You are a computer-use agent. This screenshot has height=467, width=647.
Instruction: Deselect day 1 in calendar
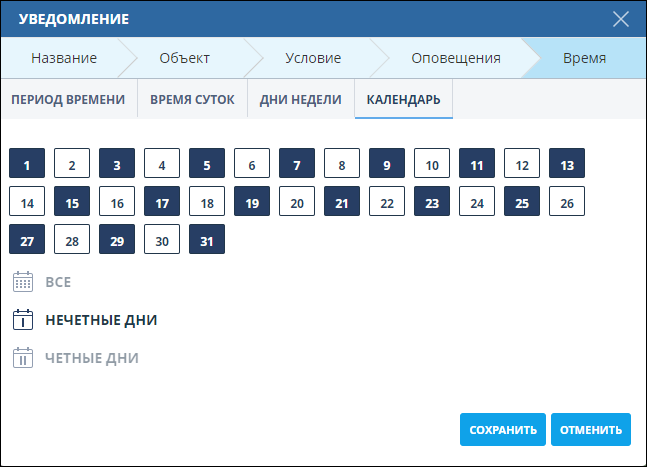tap(27, 163)
